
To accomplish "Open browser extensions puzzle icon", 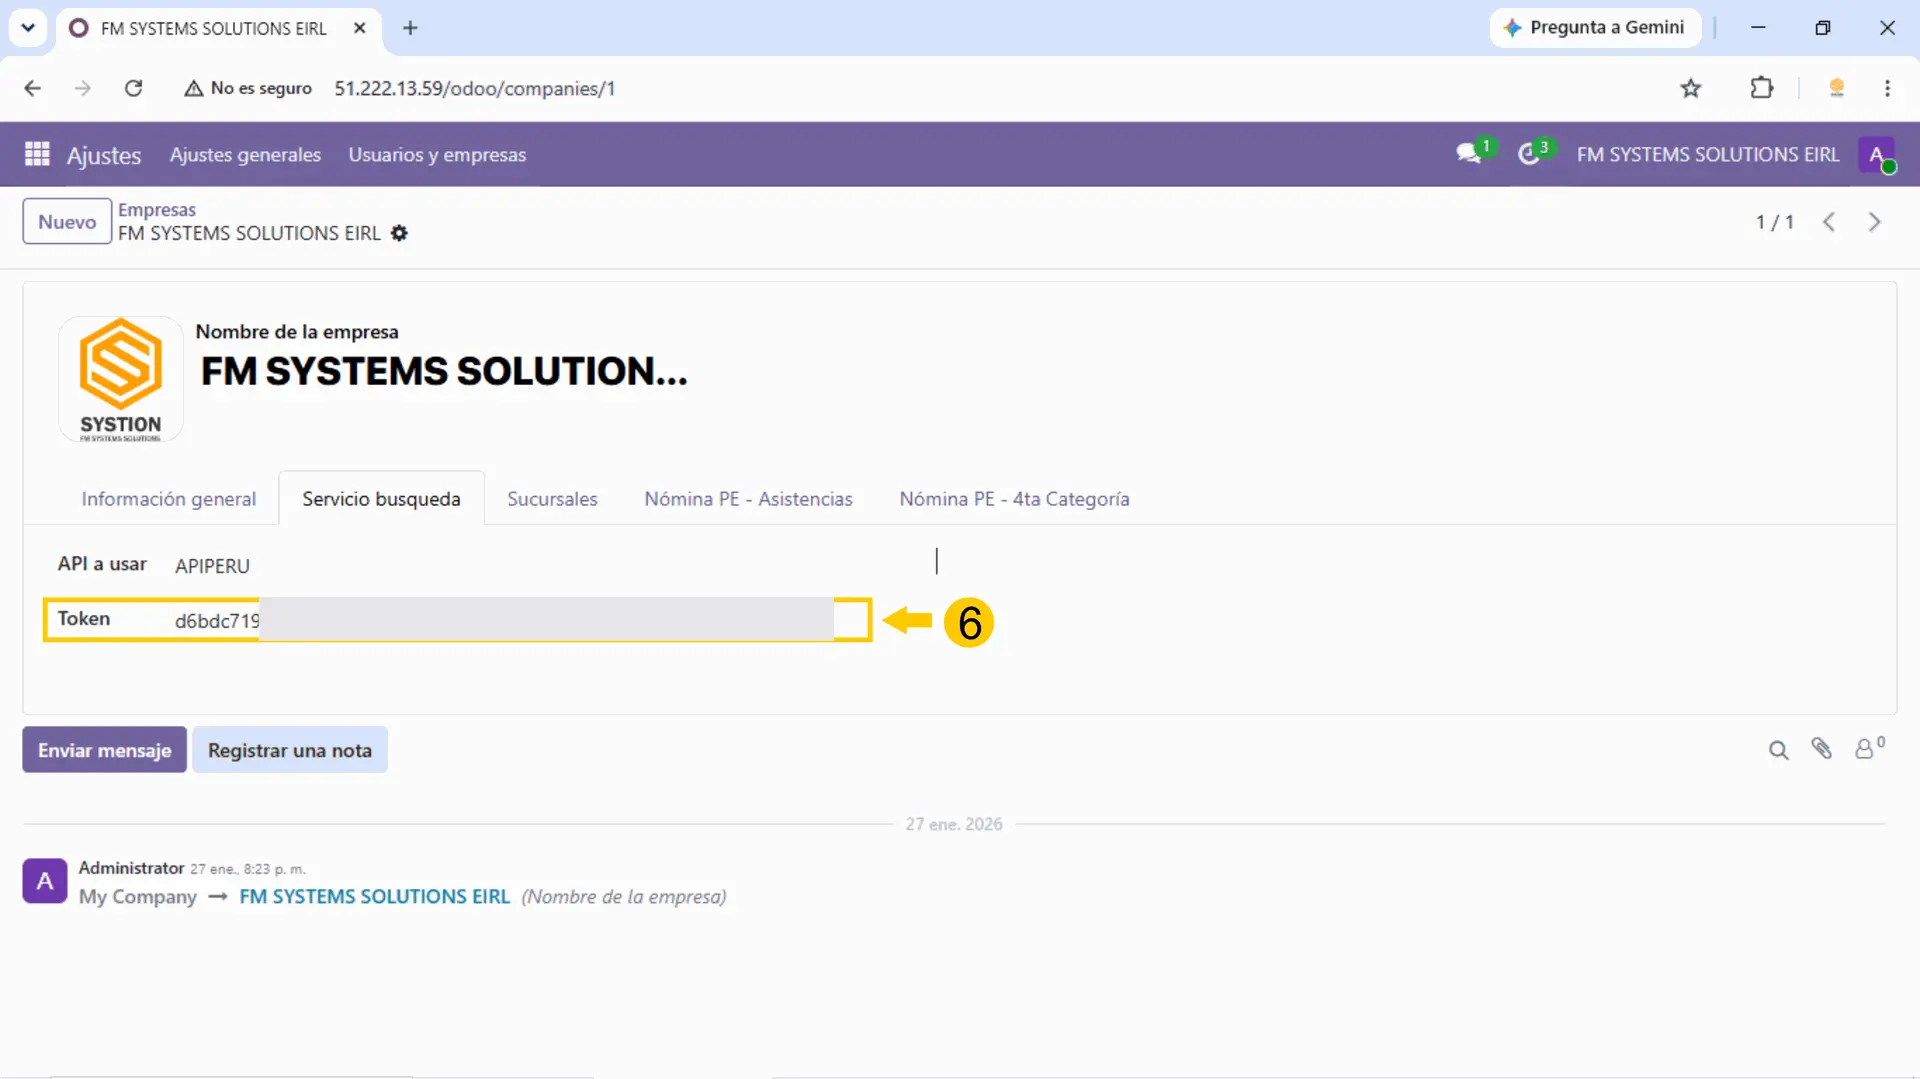I will [1761, 88].
